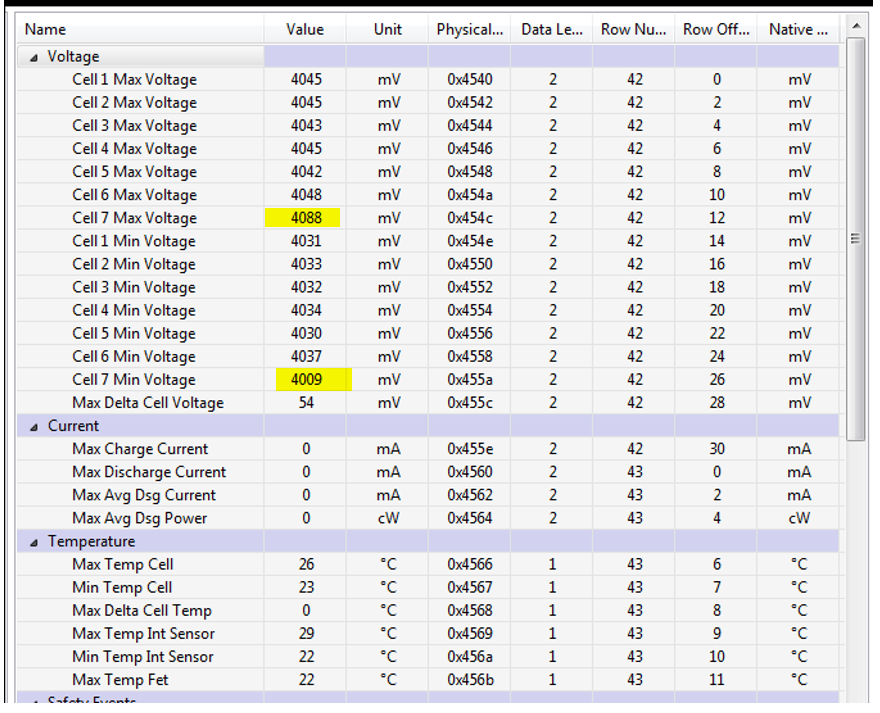The width and height of the screenshot is (880, 713).
Task: Select the Max Delta Cell Voltage row
Action: 428,403
